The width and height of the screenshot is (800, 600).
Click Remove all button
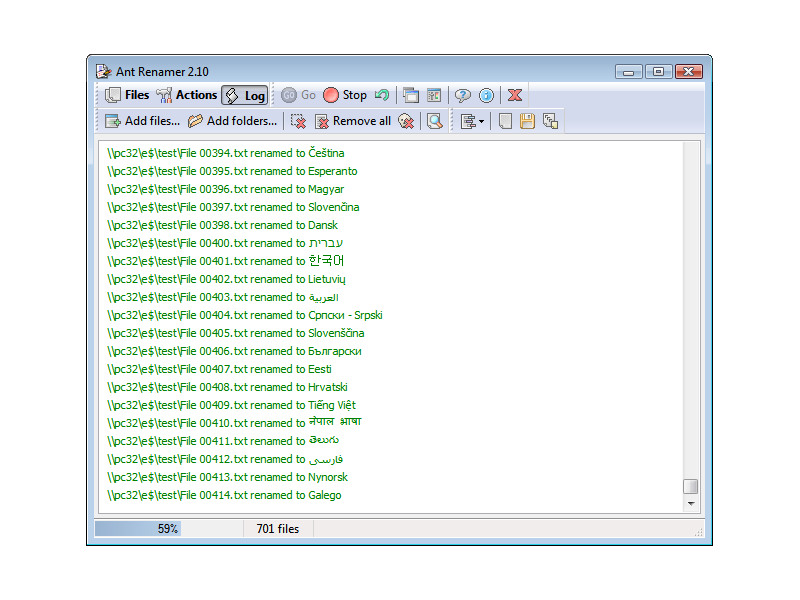[x=352, y=121]
